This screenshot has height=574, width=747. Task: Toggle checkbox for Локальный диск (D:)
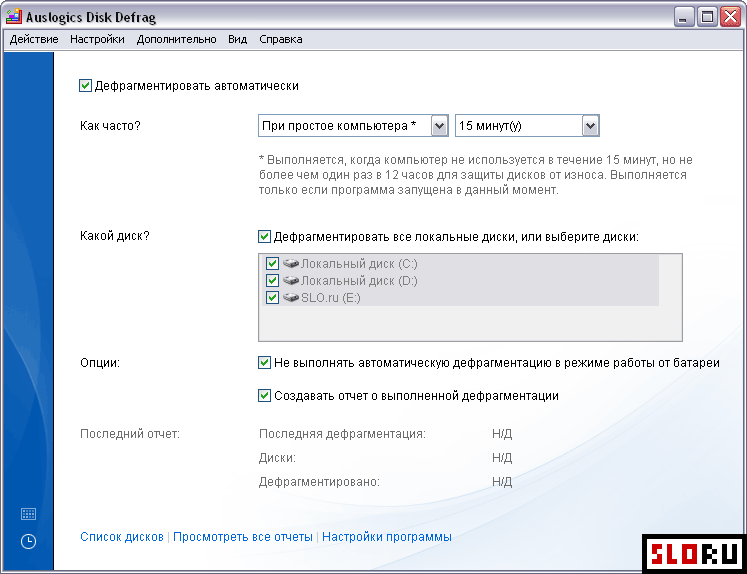(273, 281)
